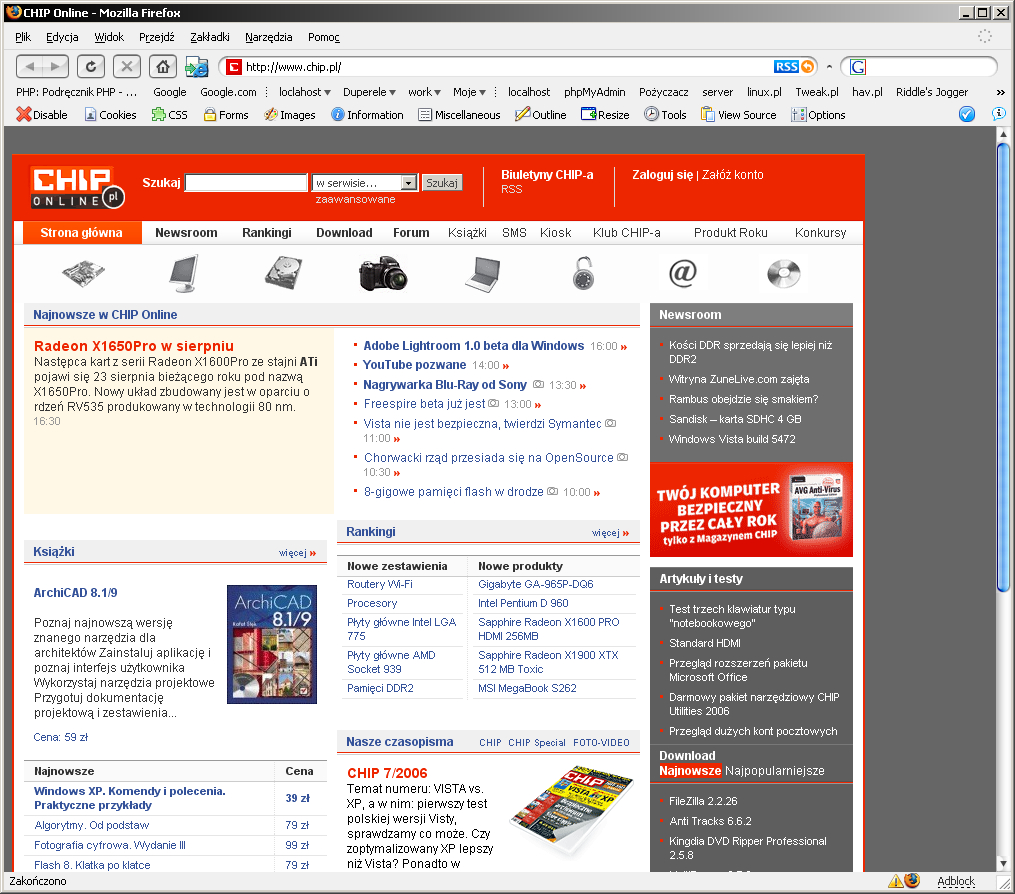This screenshot has height=894, width=1015.
Task: Expand the Duperele bookmark folder
Action: coord(369,92)
